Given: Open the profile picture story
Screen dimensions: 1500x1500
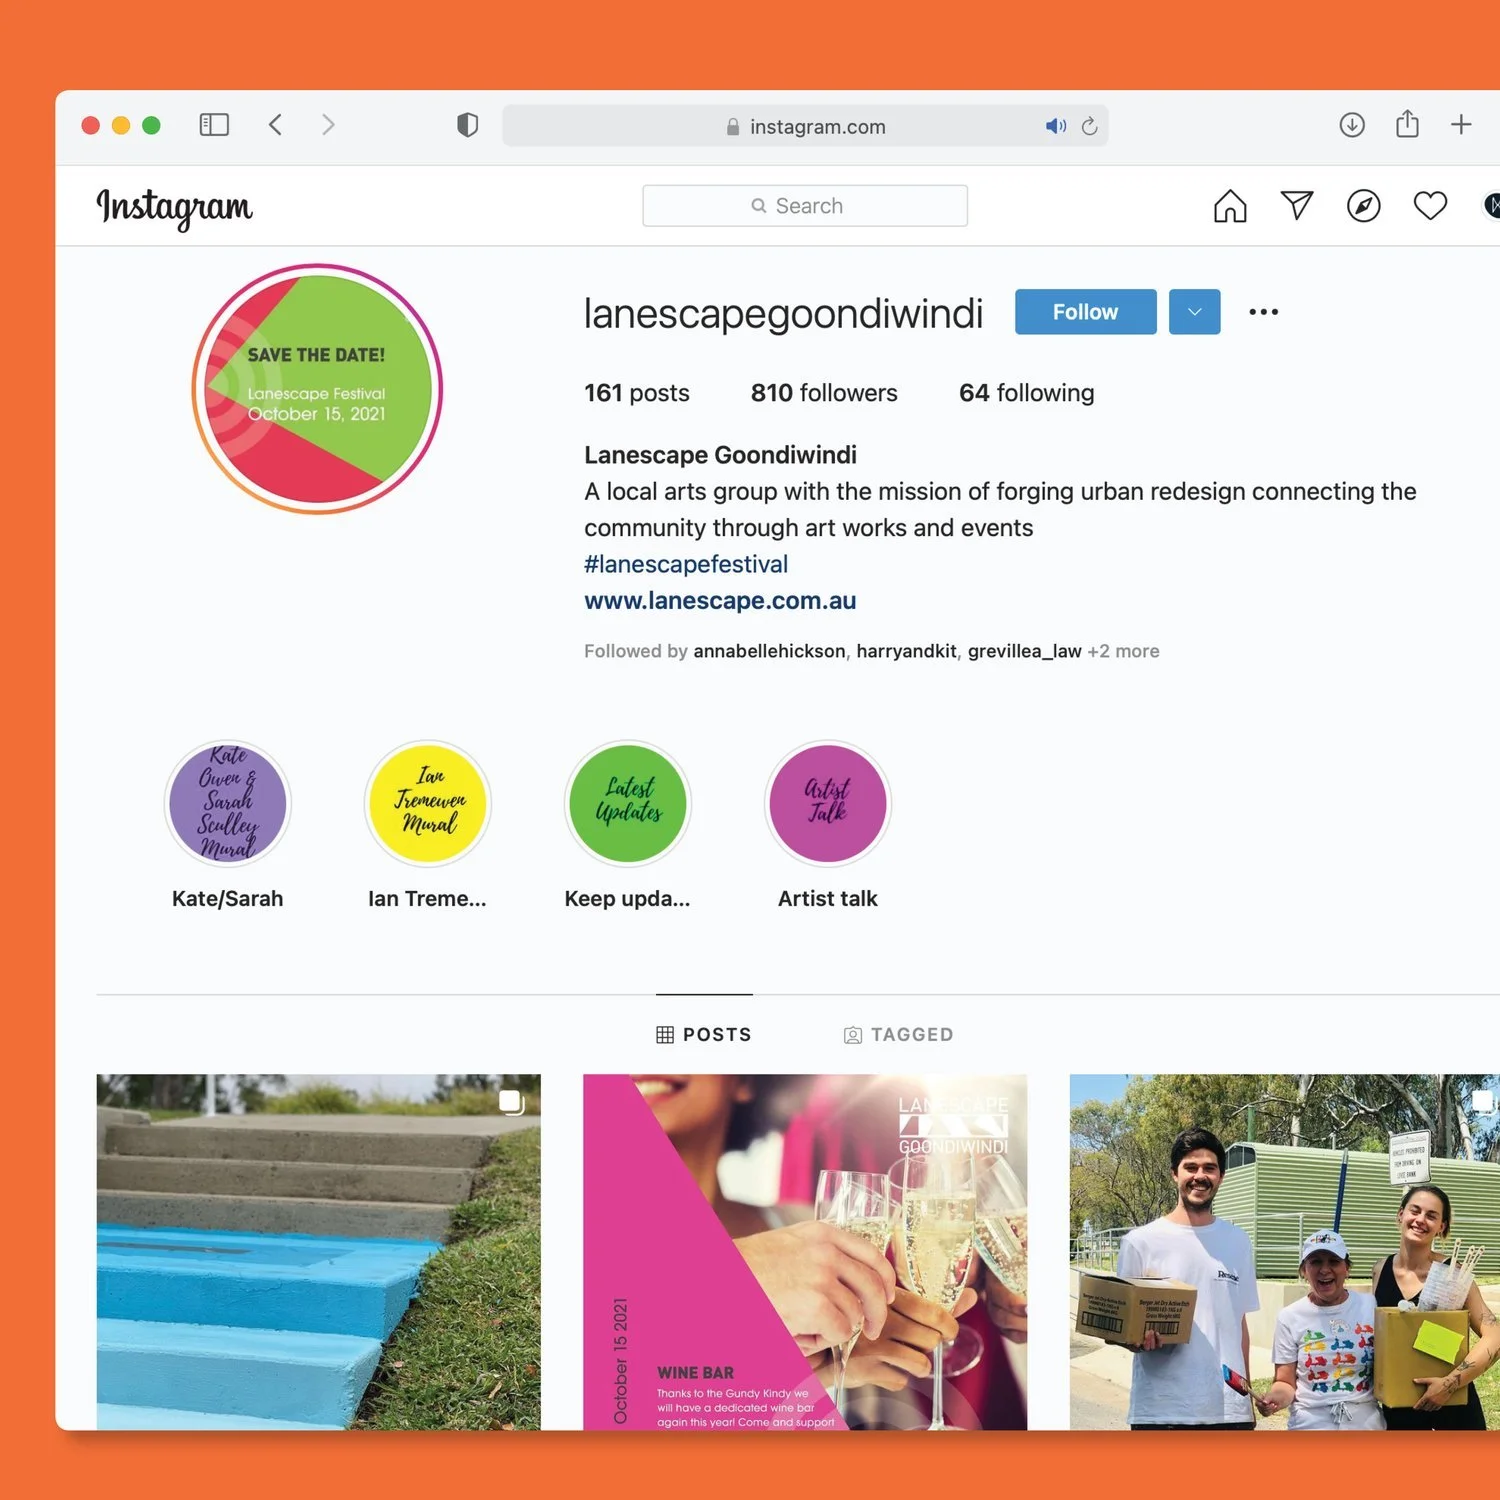Looking at the screenshot, I should pyautogui.click(x=317, y=389).
